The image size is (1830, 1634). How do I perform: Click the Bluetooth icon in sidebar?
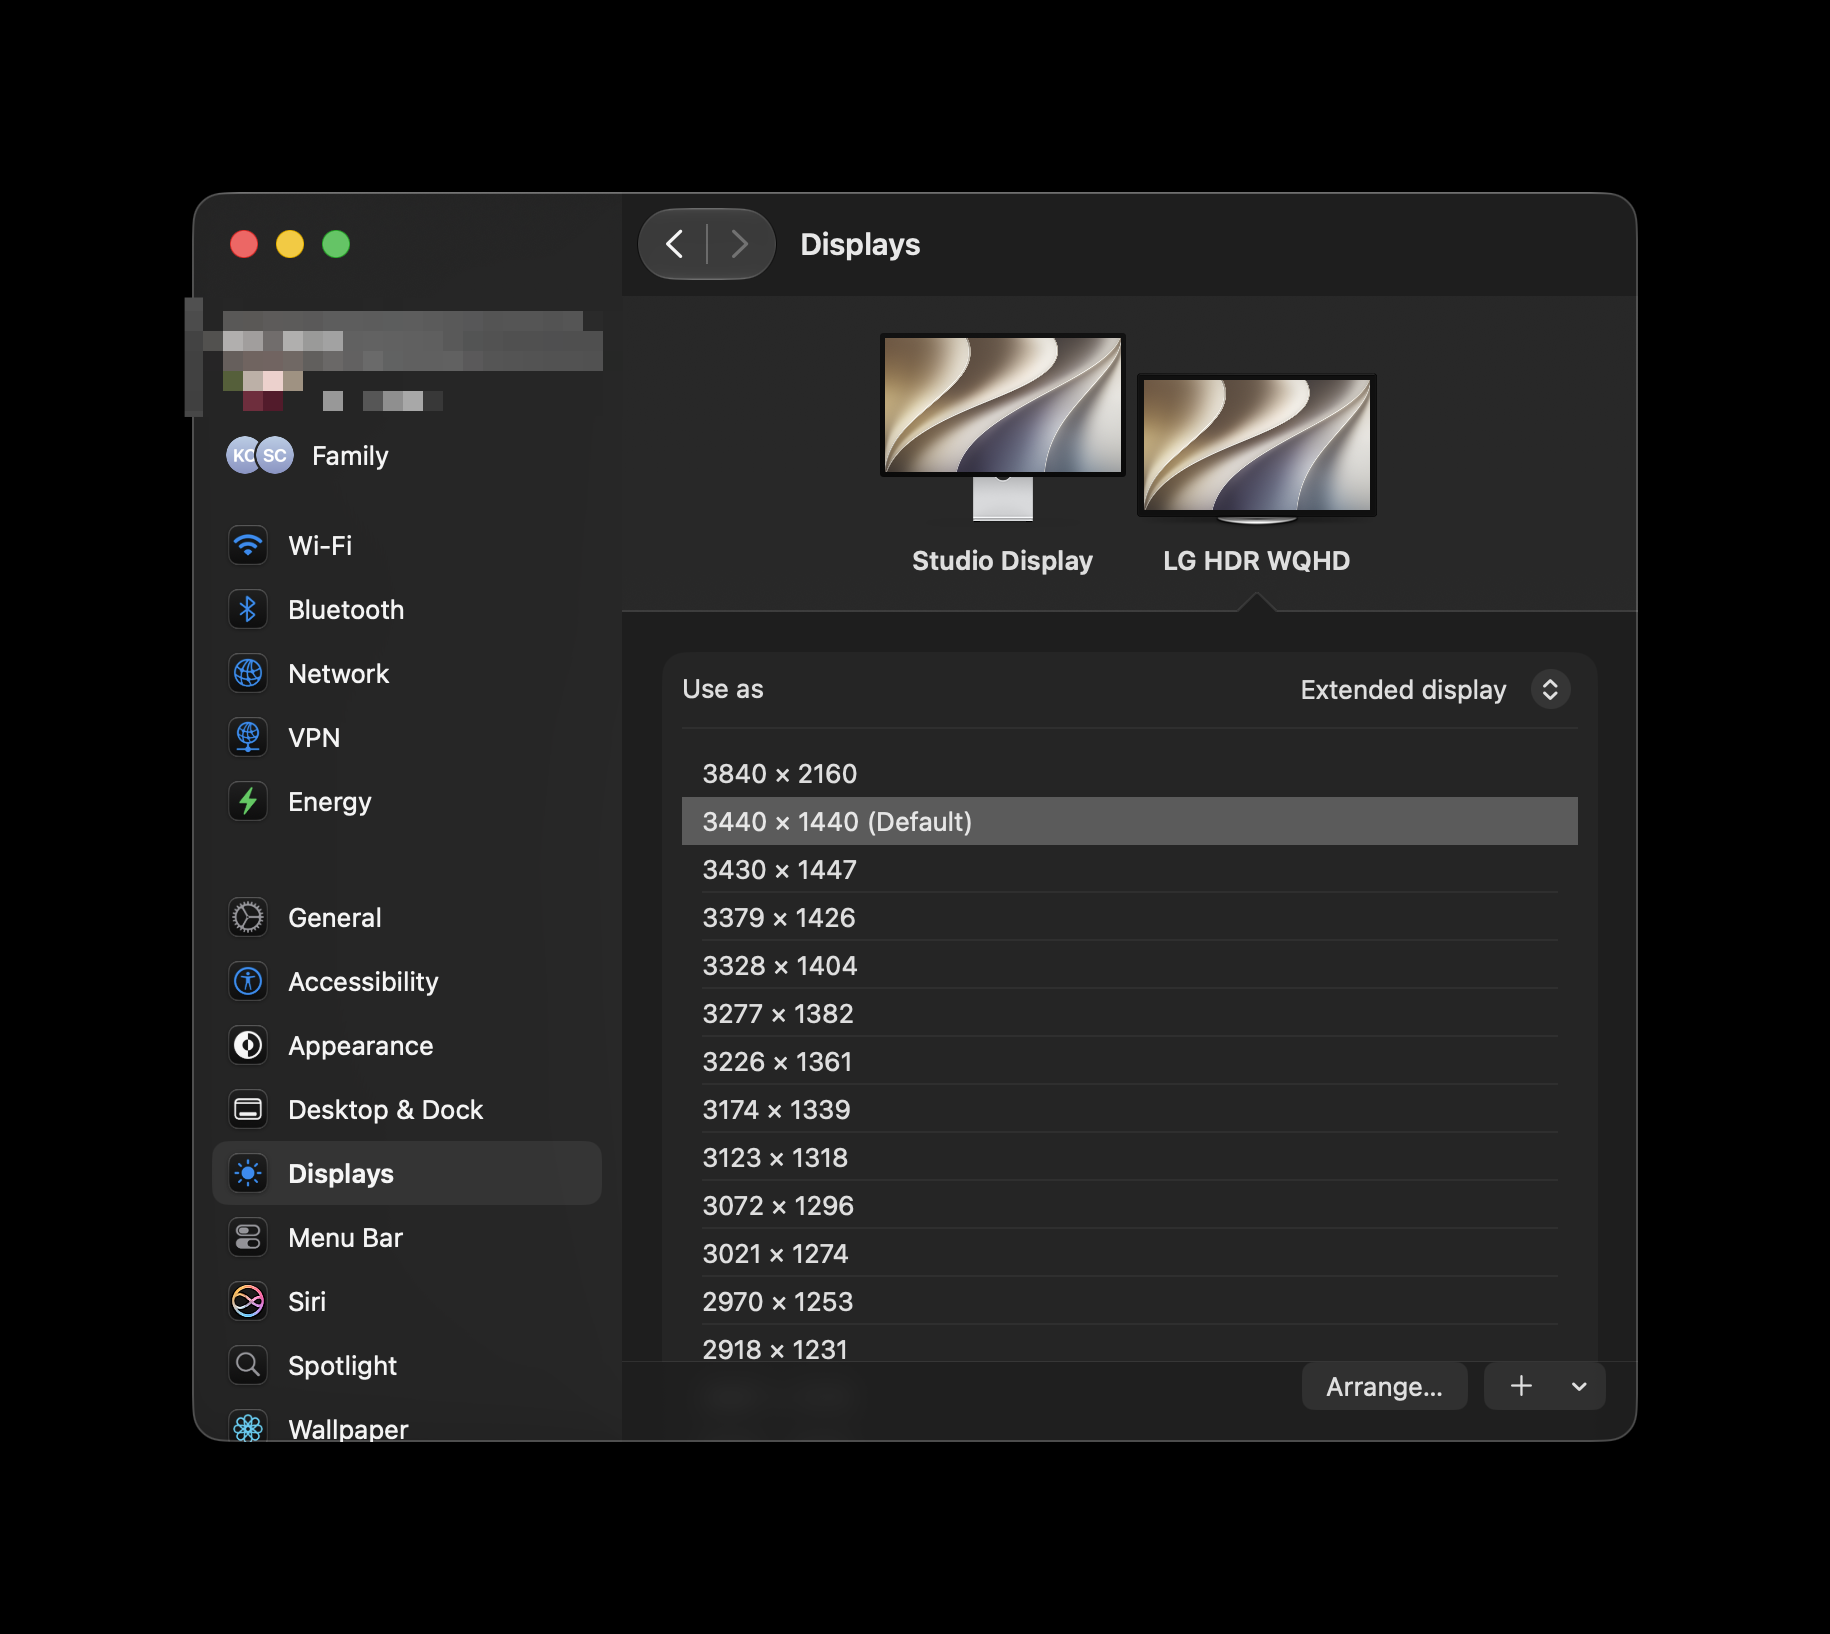[248, 610]
